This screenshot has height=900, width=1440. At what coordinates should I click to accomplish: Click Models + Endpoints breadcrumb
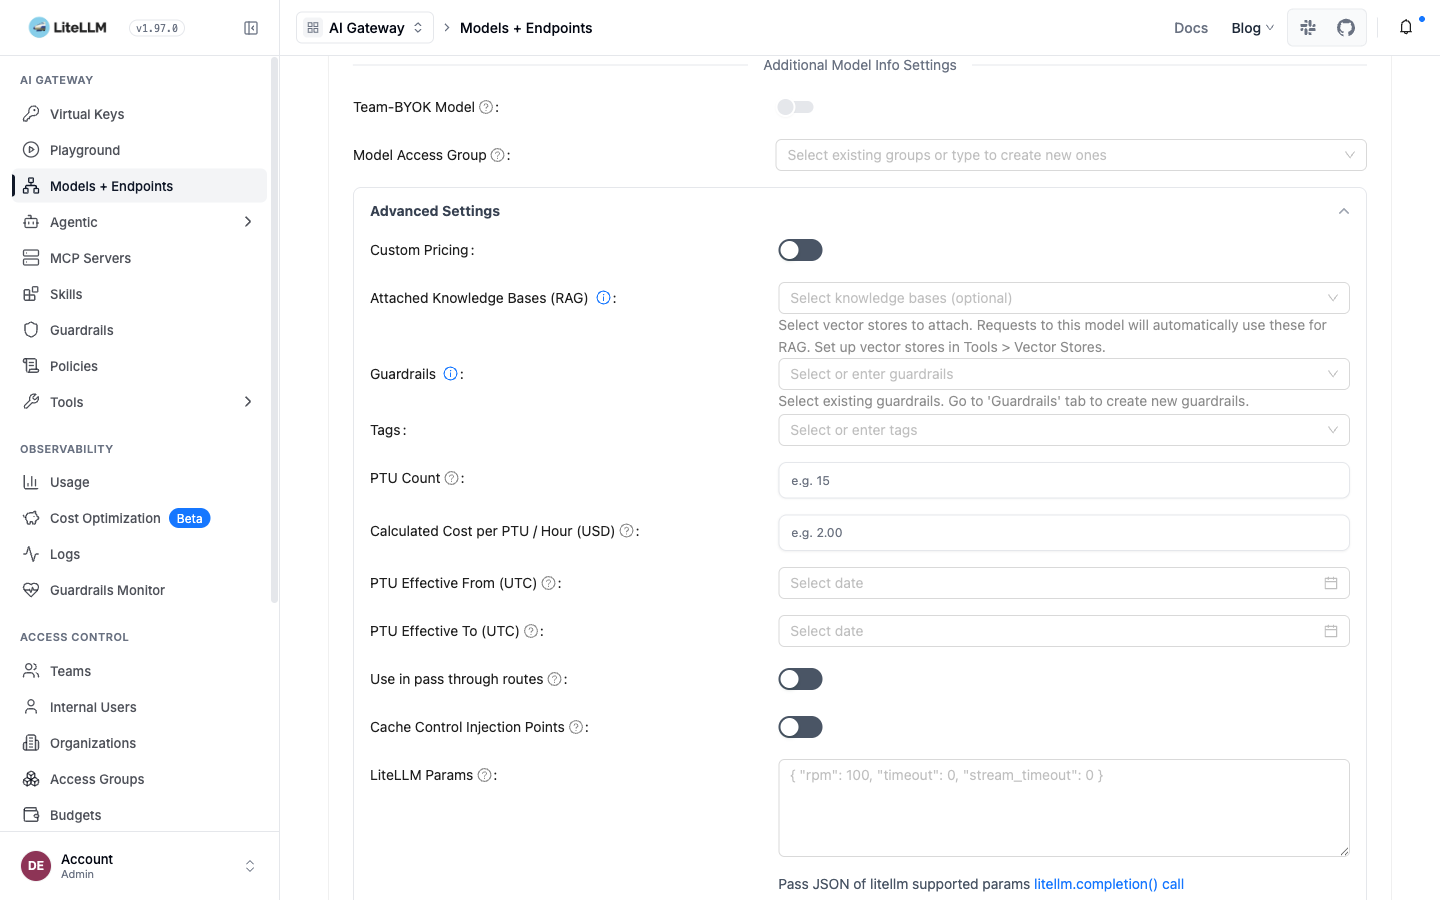coord(526,28)
